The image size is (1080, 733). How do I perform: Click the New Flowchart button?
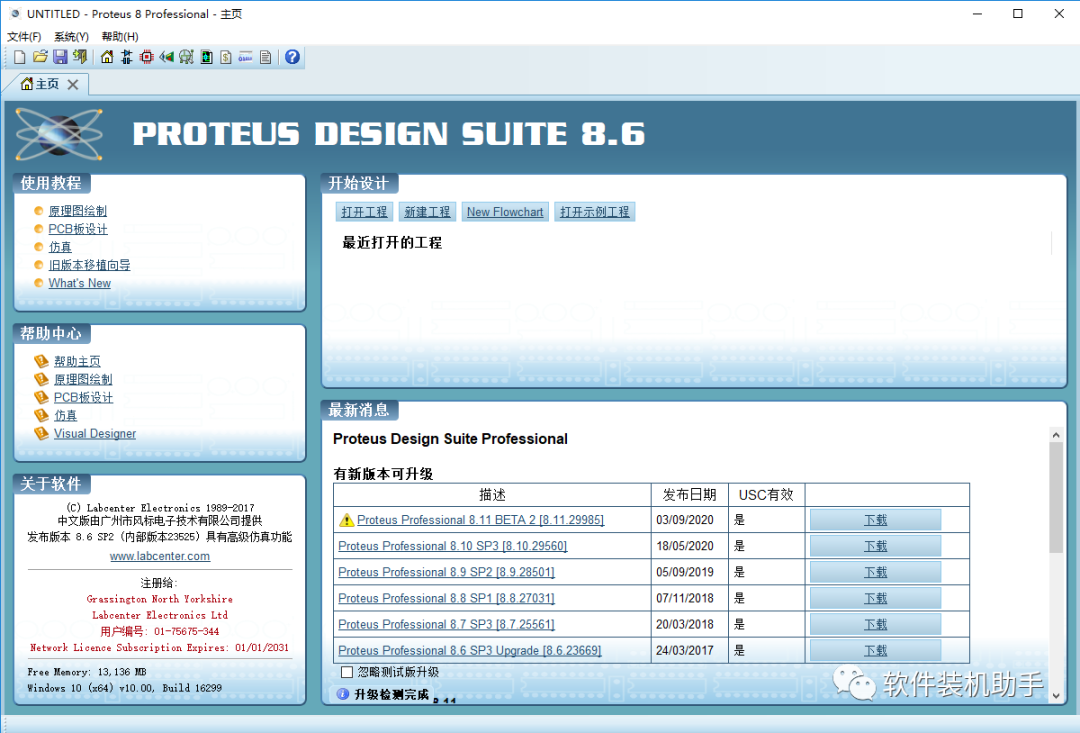(x=505, y=212)
